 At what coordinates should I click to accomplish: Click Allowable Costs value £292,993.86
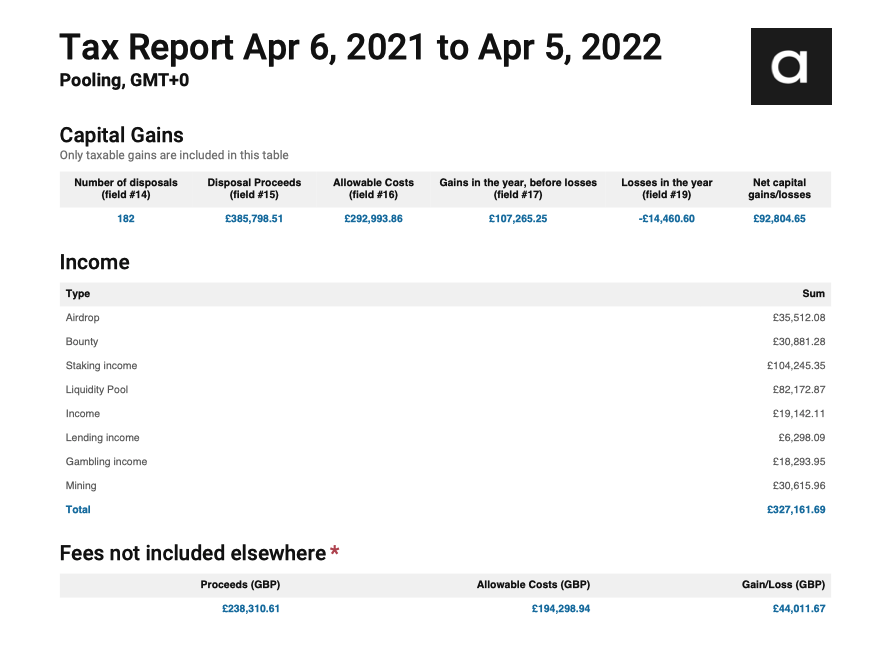pos(373,219)
